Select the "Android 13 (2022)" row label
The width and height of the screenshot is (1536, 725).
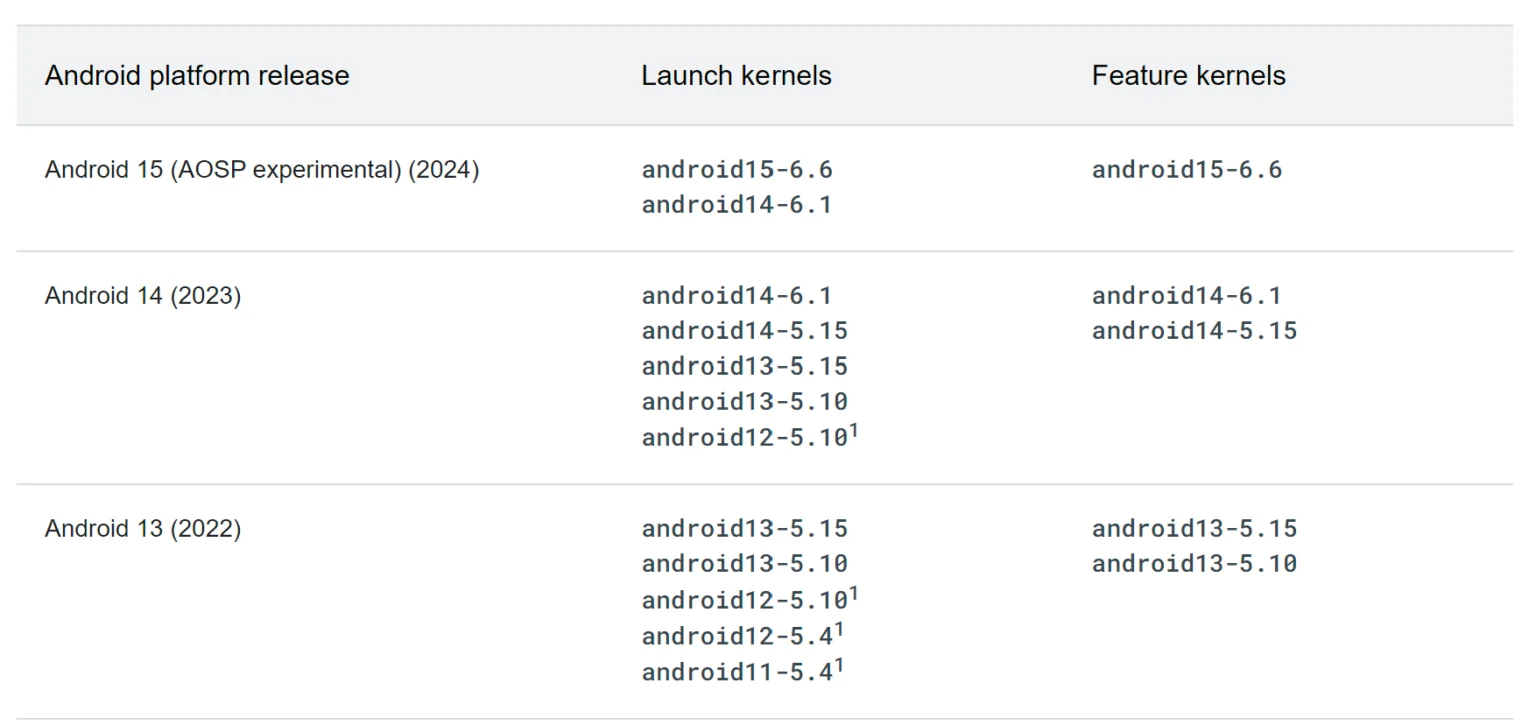(x=143, y=529)
